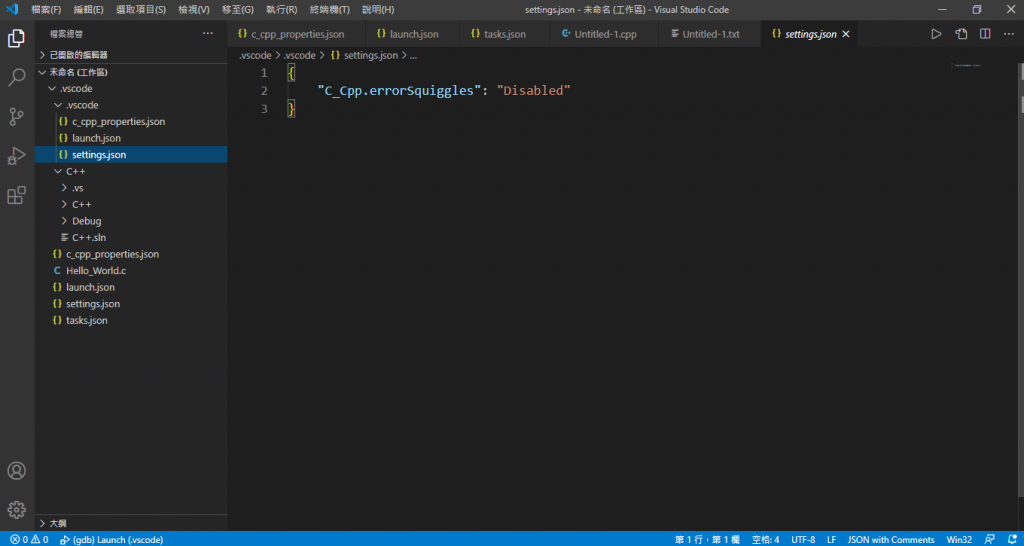Image resolution: width=1024 pixels, height=546 pixels.
Task: Open launch.json inside nested .vscode folder
Action: click(x=96, y=138)
